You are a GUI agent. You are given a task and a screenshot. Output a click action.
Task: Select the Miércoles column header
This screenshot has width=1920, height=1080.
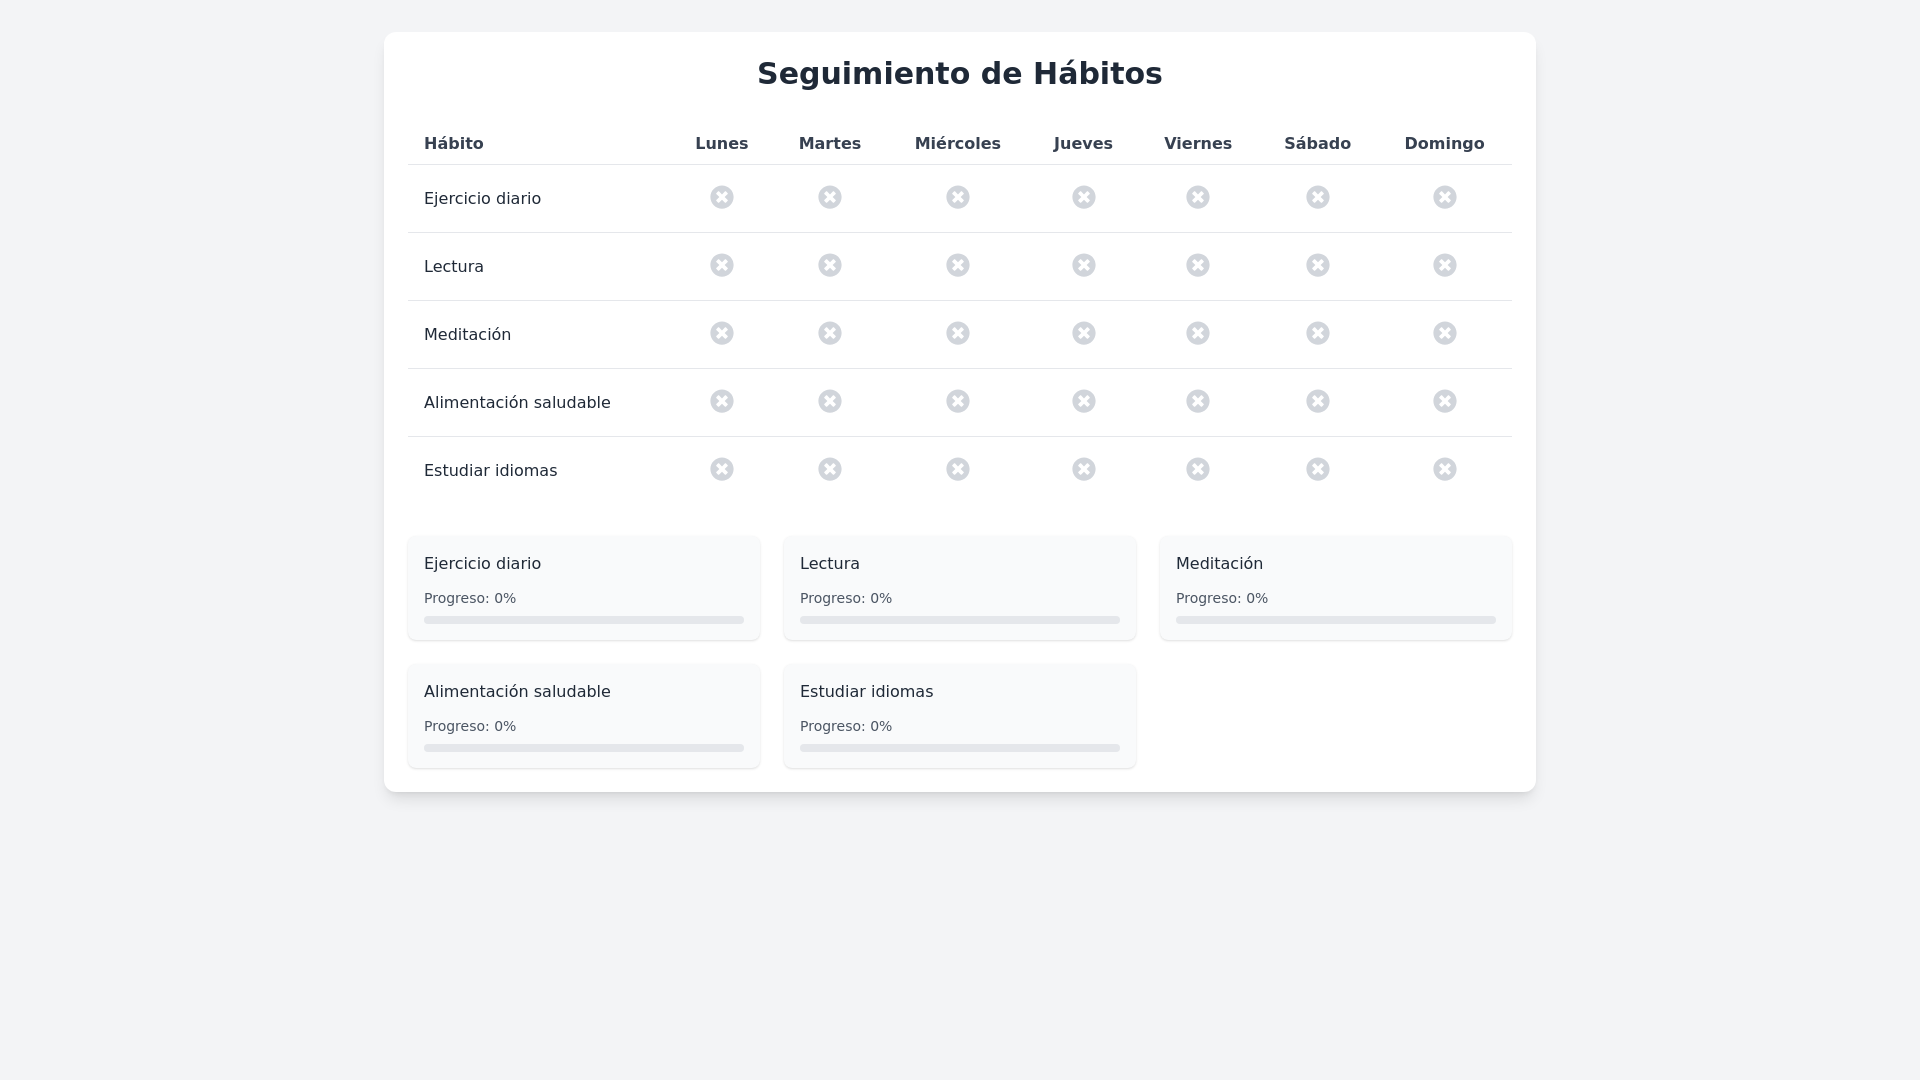click(x=957, y=143)
